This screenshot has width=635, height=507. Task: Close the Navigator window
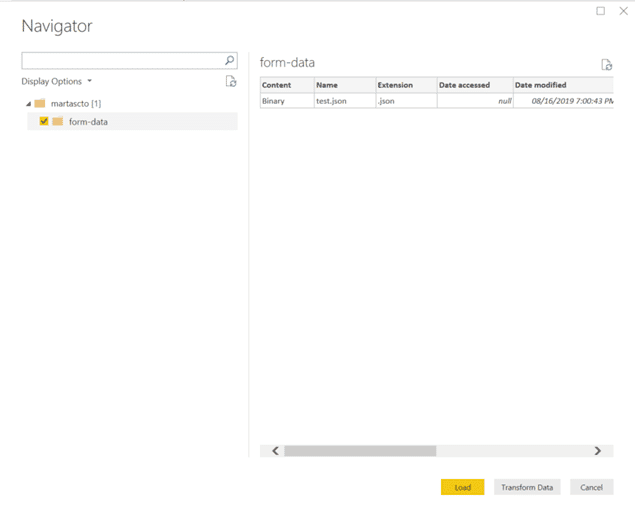pyautogui.click(x=624, y=11)
